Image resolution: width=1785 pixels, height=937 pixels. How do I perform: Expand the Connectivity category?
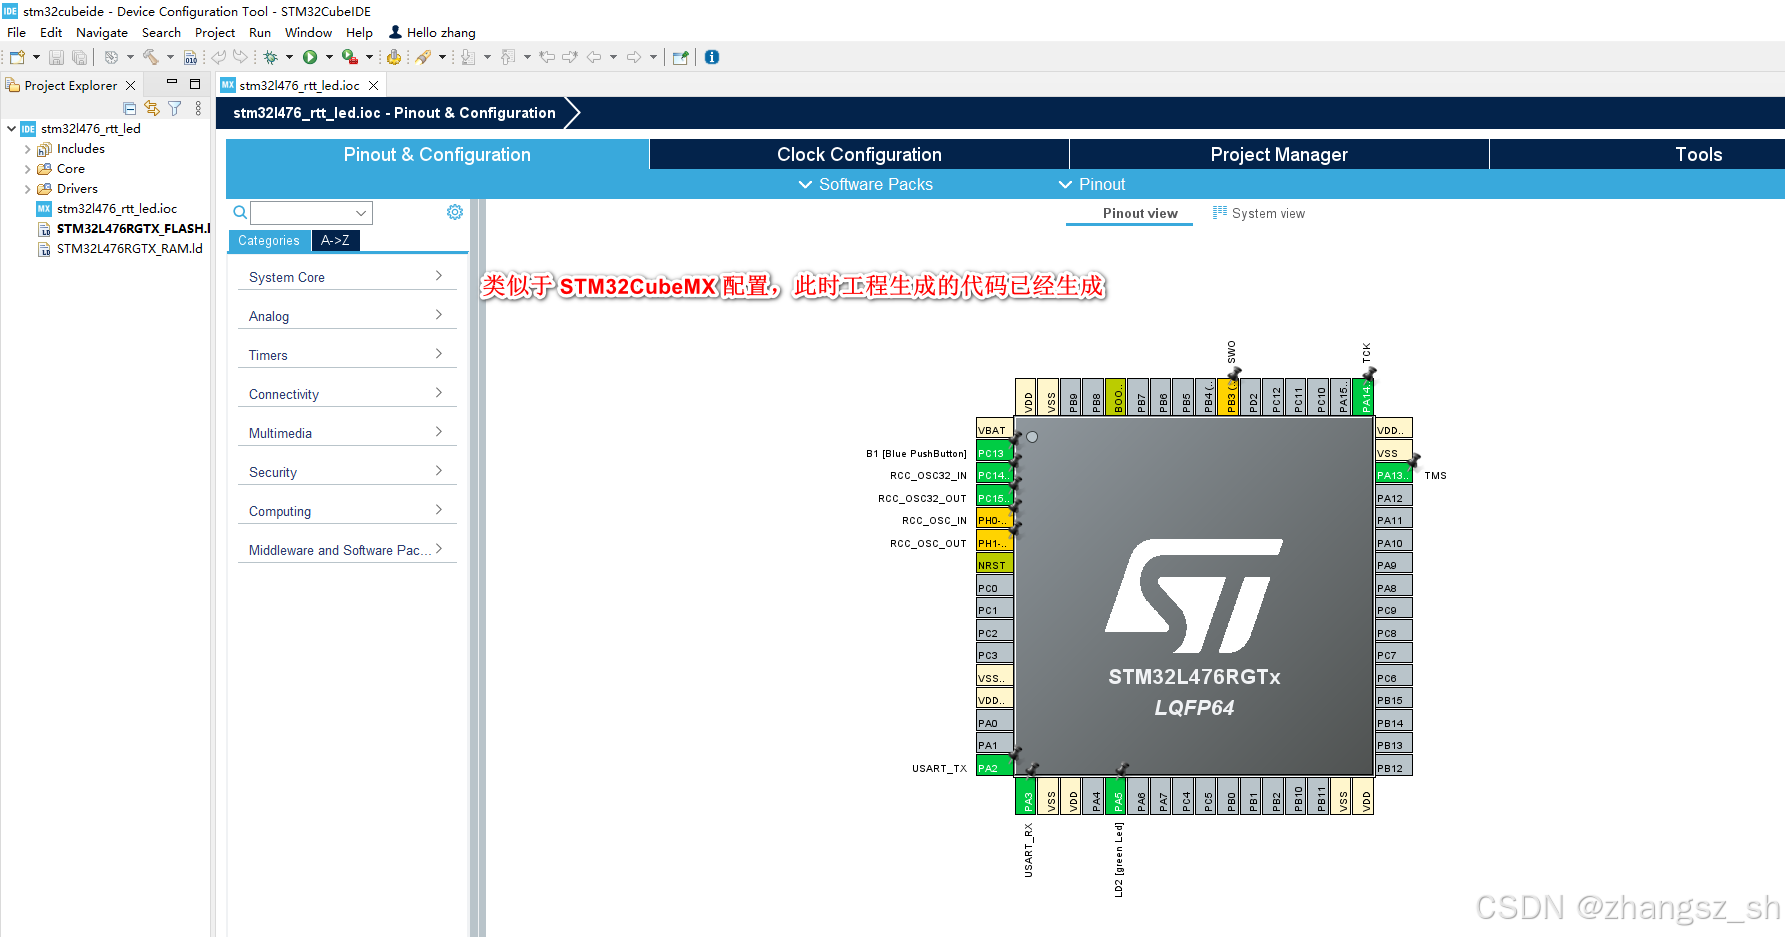click(347, 394)
